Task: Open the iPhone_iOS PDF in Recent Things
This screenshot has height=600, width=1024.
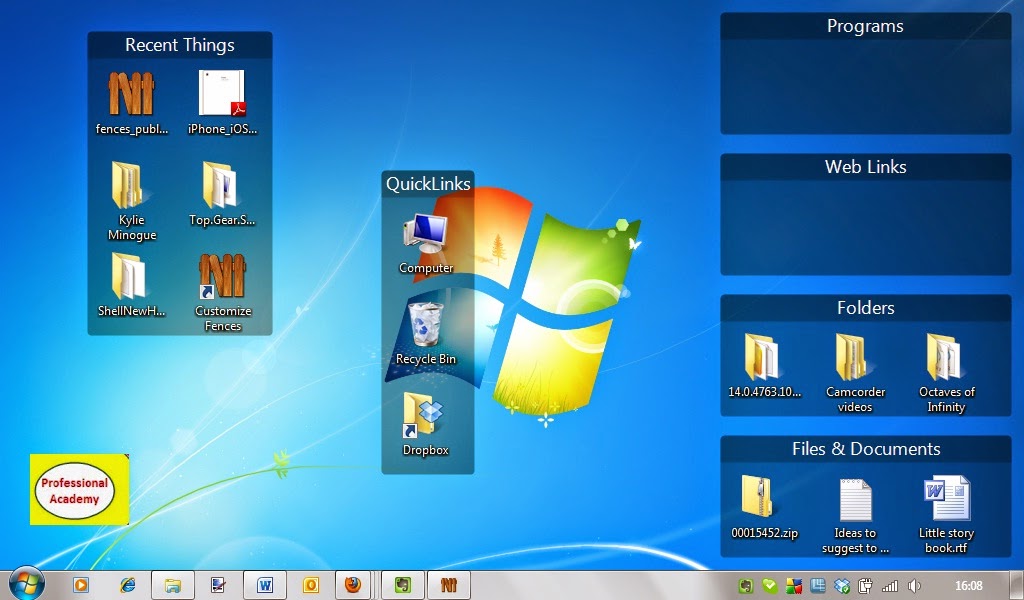Action: tap(222, 95)
